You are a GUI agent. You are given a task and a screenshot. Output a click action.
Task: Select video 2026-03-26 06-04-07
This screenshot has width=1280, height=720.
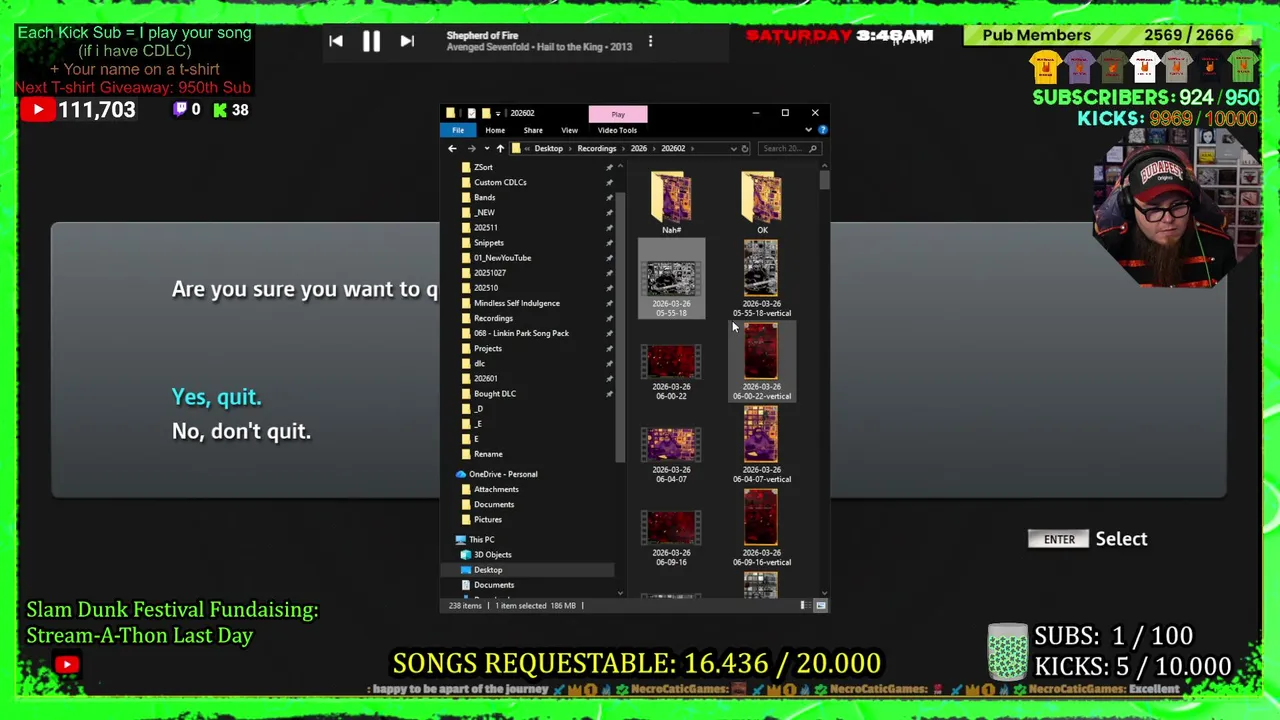671,454
